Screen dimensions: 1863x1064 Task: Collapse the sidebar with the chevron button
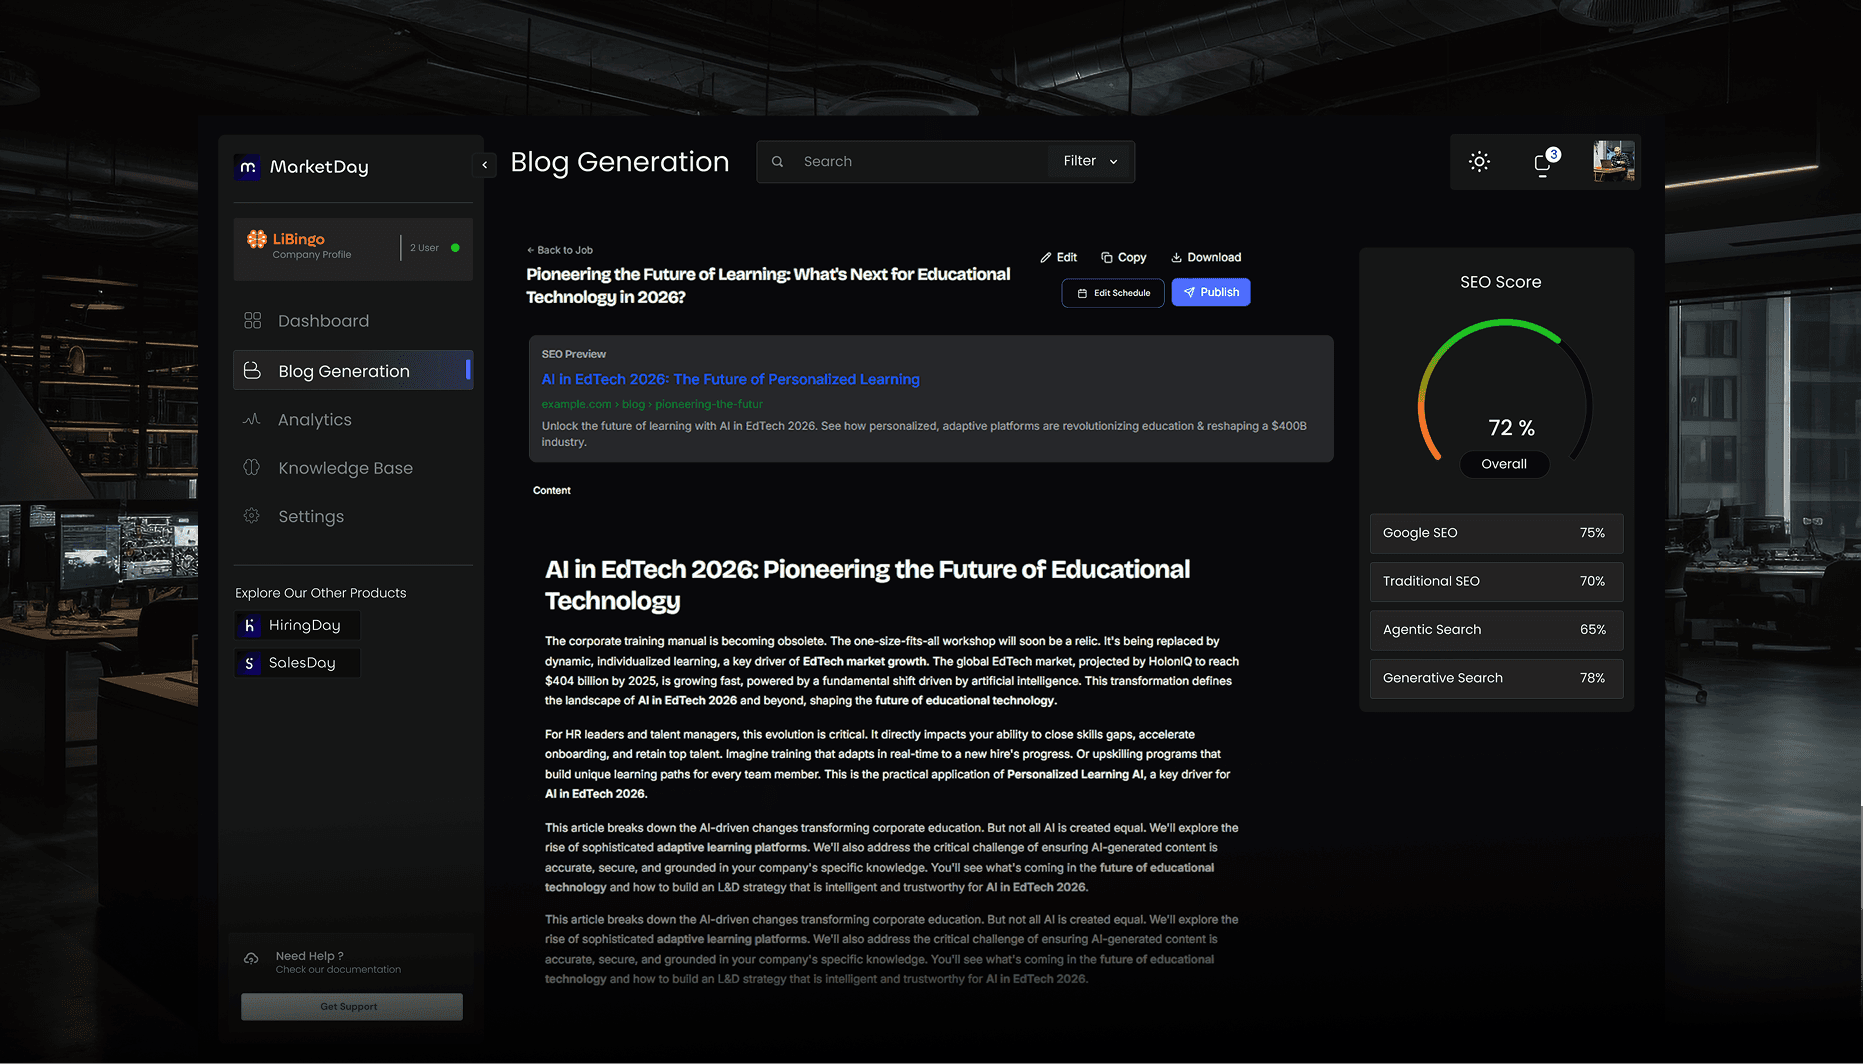pos(485,165)
